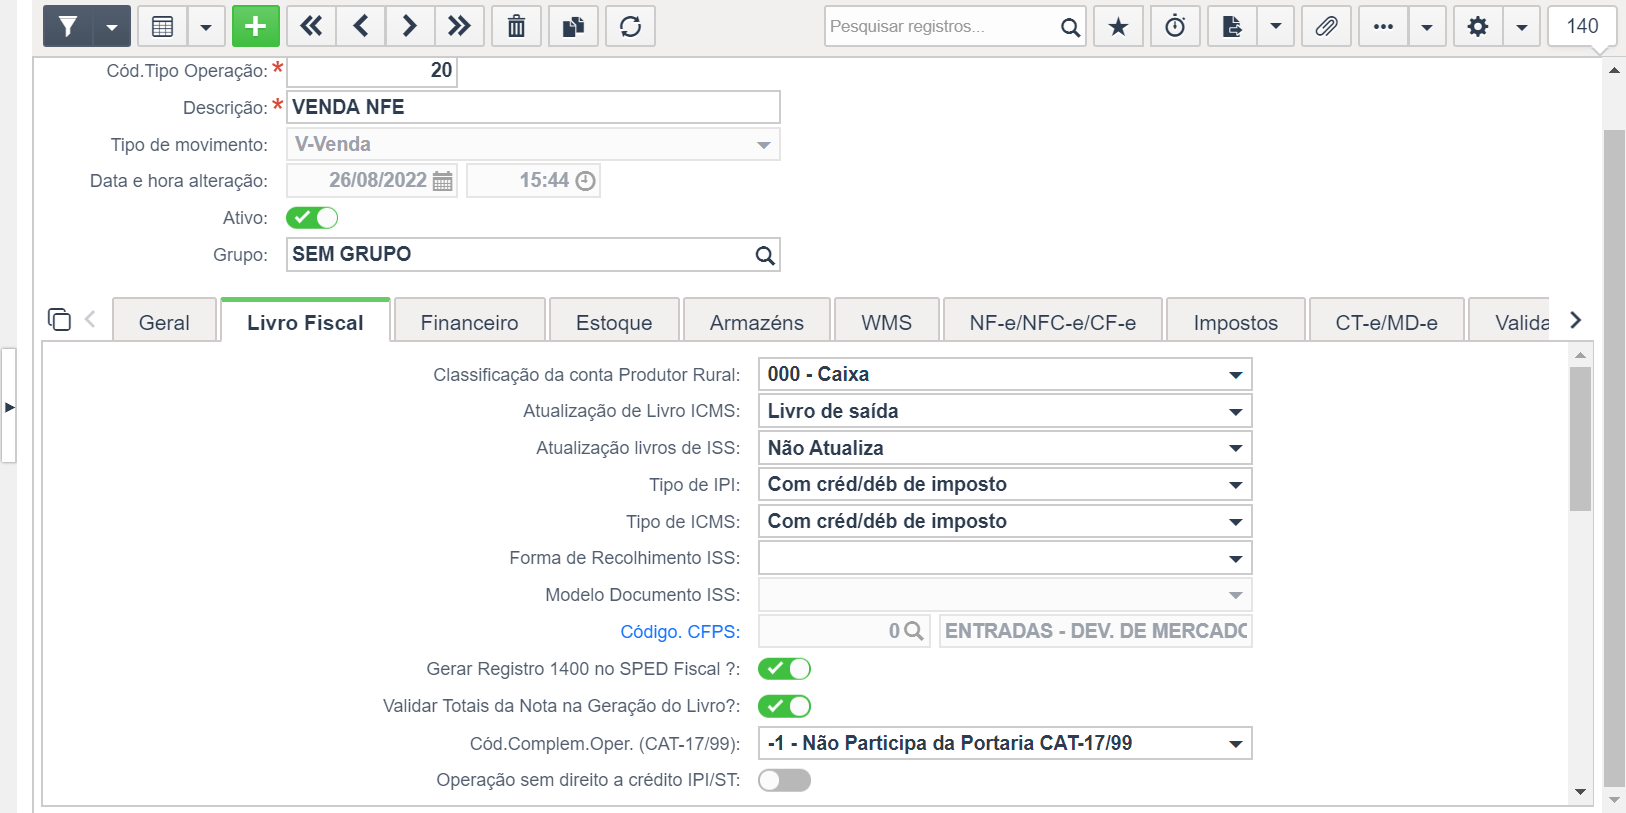1626x813 pixels.
Task: Expand export options dropdown arrow
Action: [1276, 26]
